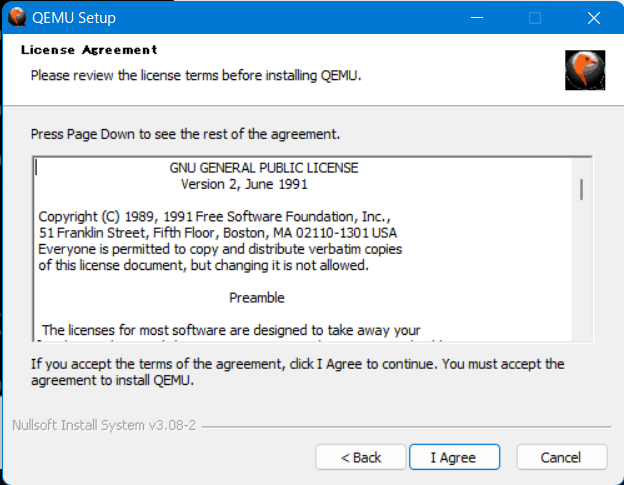Click the 51 Franklin Street address line
The width and height of the screenshot is (624, 485).
(217, 232)
